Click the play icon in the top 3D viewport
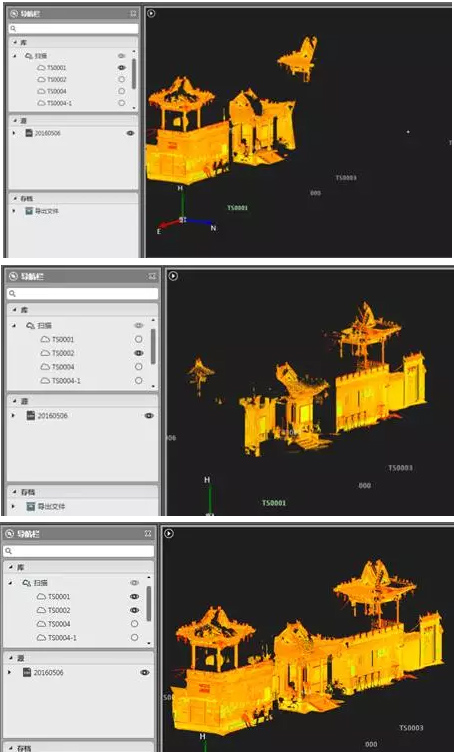454x752 pixels. 151,13
